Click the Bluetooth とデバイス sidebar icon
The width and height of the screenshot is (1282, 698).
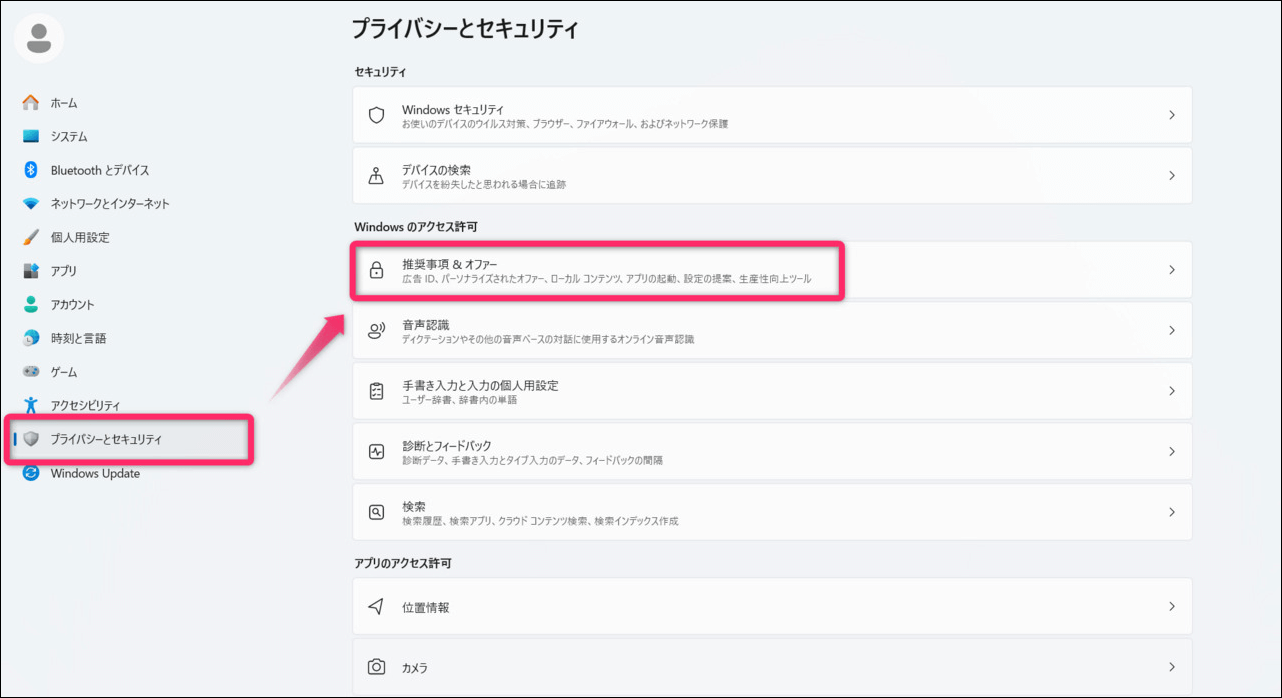[31, 170]
